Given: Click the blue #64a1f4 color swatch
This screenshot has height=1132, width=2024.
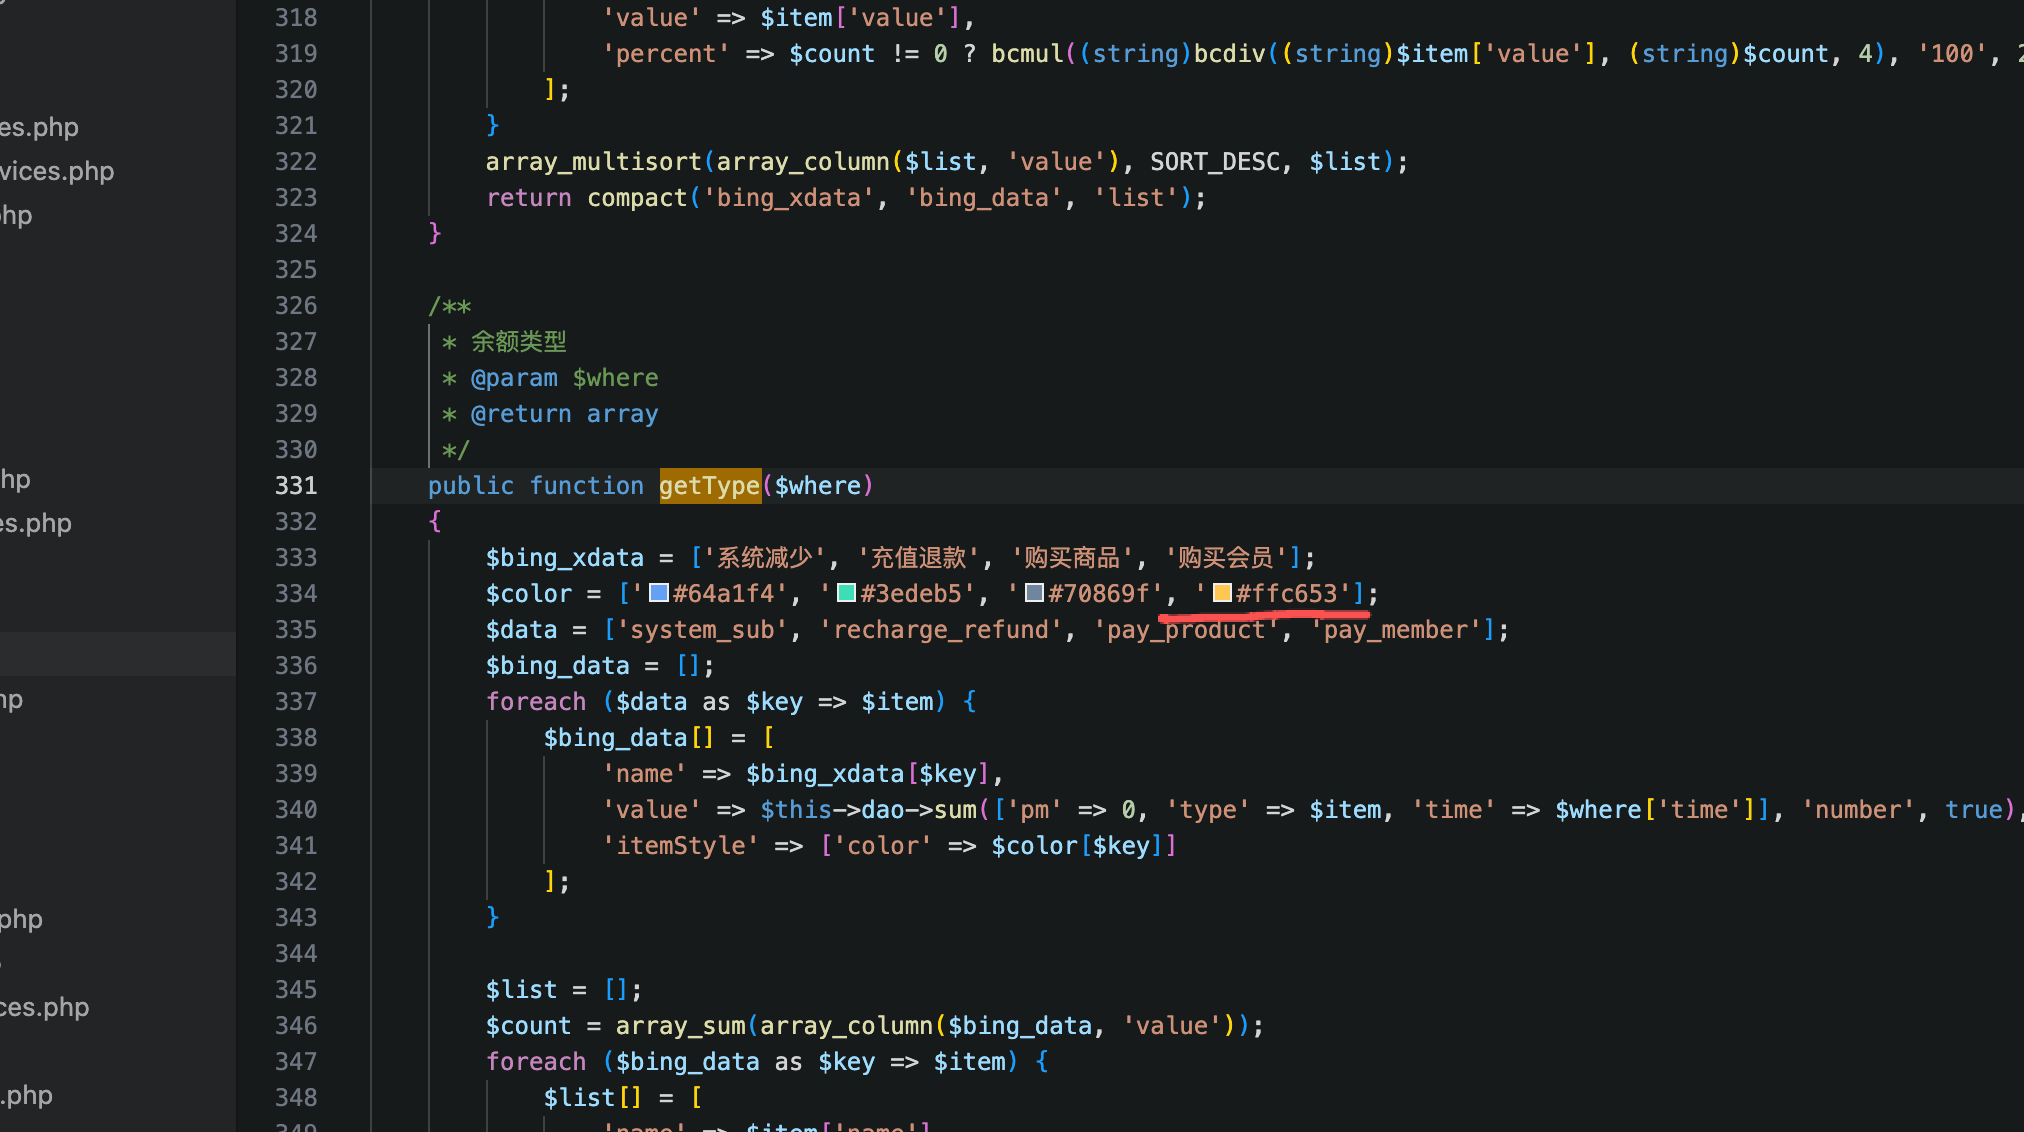Looking at the screenshot, I should [x=659, y=593].
